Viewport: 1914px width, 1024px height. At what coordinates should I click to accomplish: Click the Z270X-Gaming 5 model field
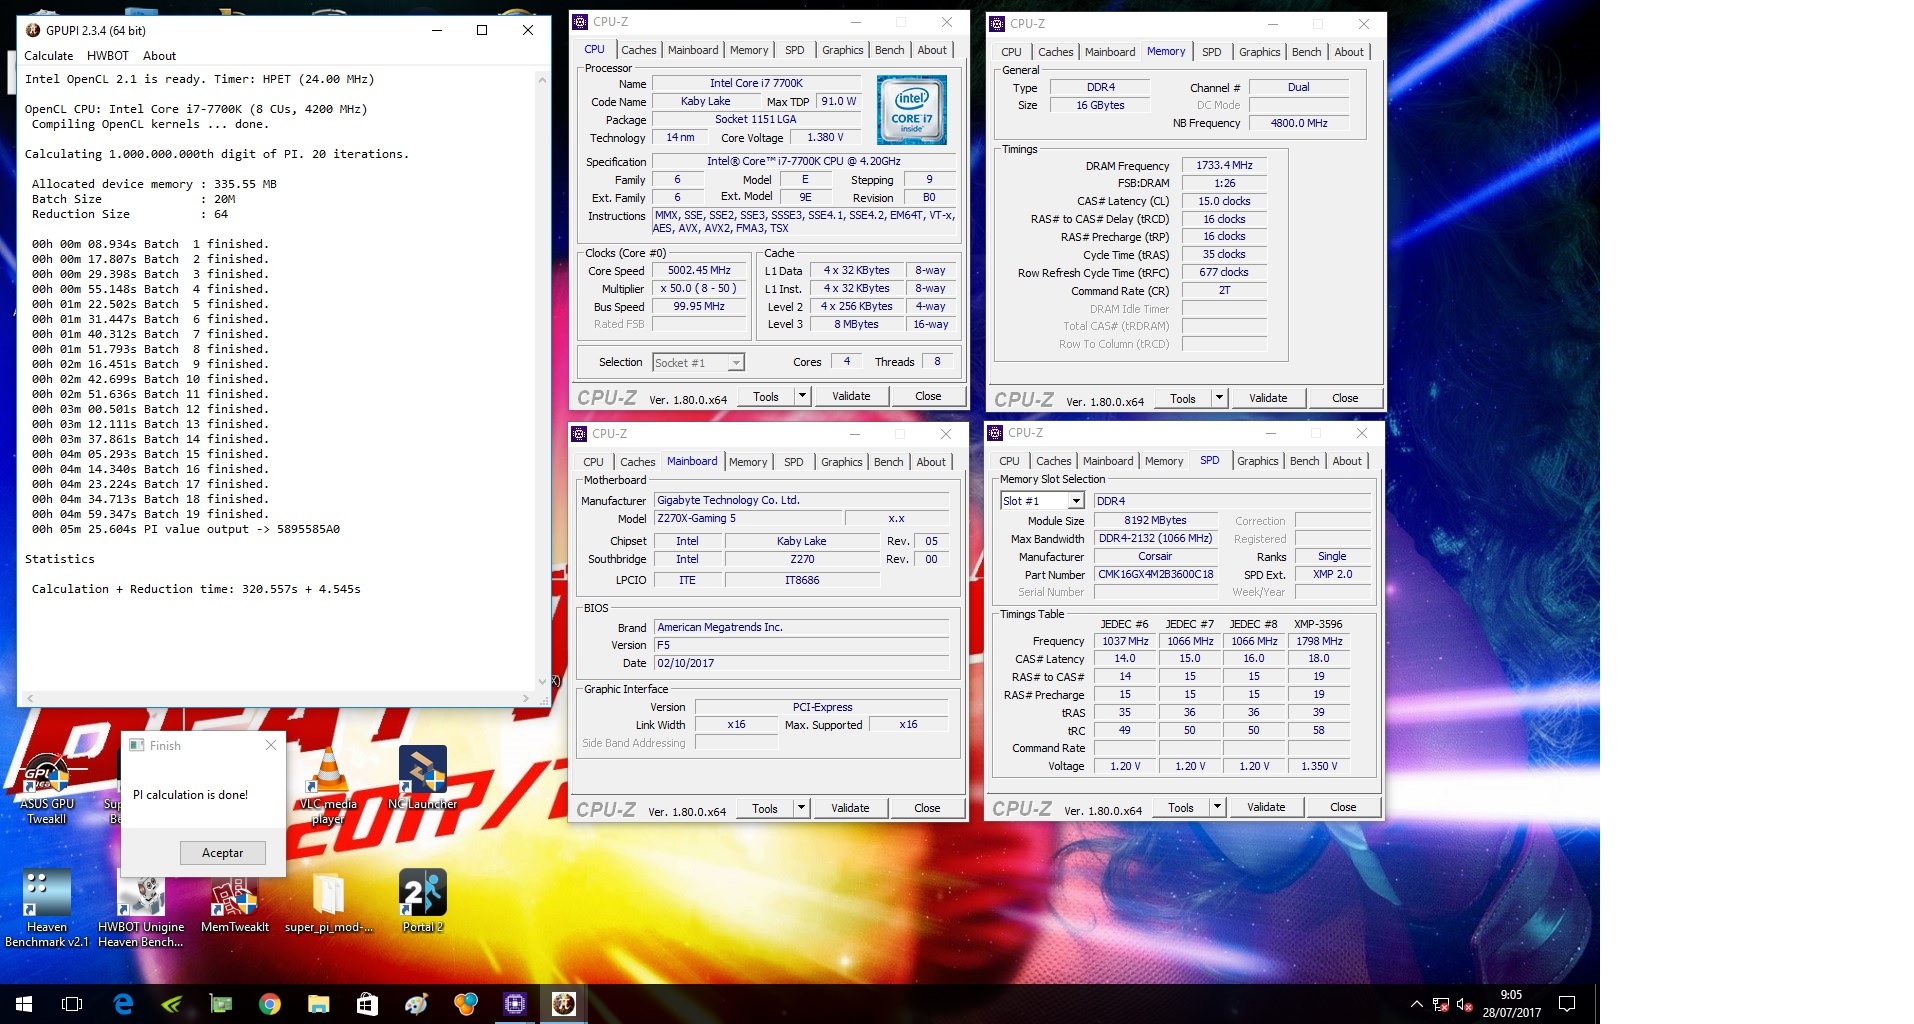747,518
